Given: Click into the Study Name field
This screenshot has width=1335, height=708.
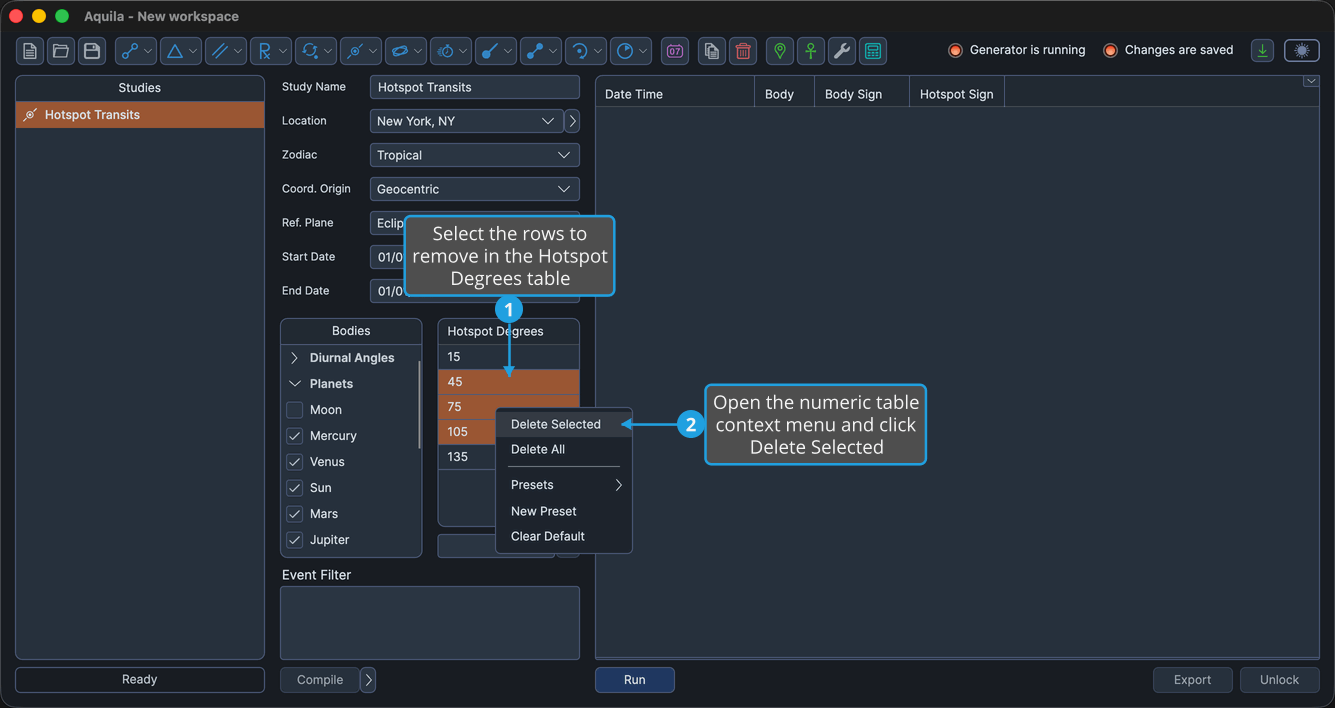Looking at the screenshot, I should click(475, 87).
